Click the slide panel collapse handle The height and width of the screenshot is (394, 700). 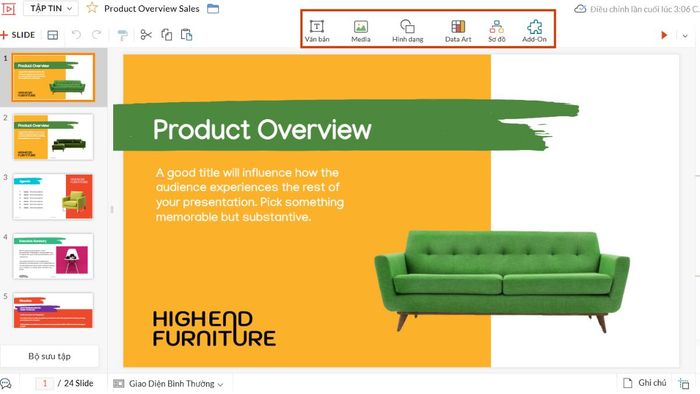pyautogui.click(x=112, y=209)
